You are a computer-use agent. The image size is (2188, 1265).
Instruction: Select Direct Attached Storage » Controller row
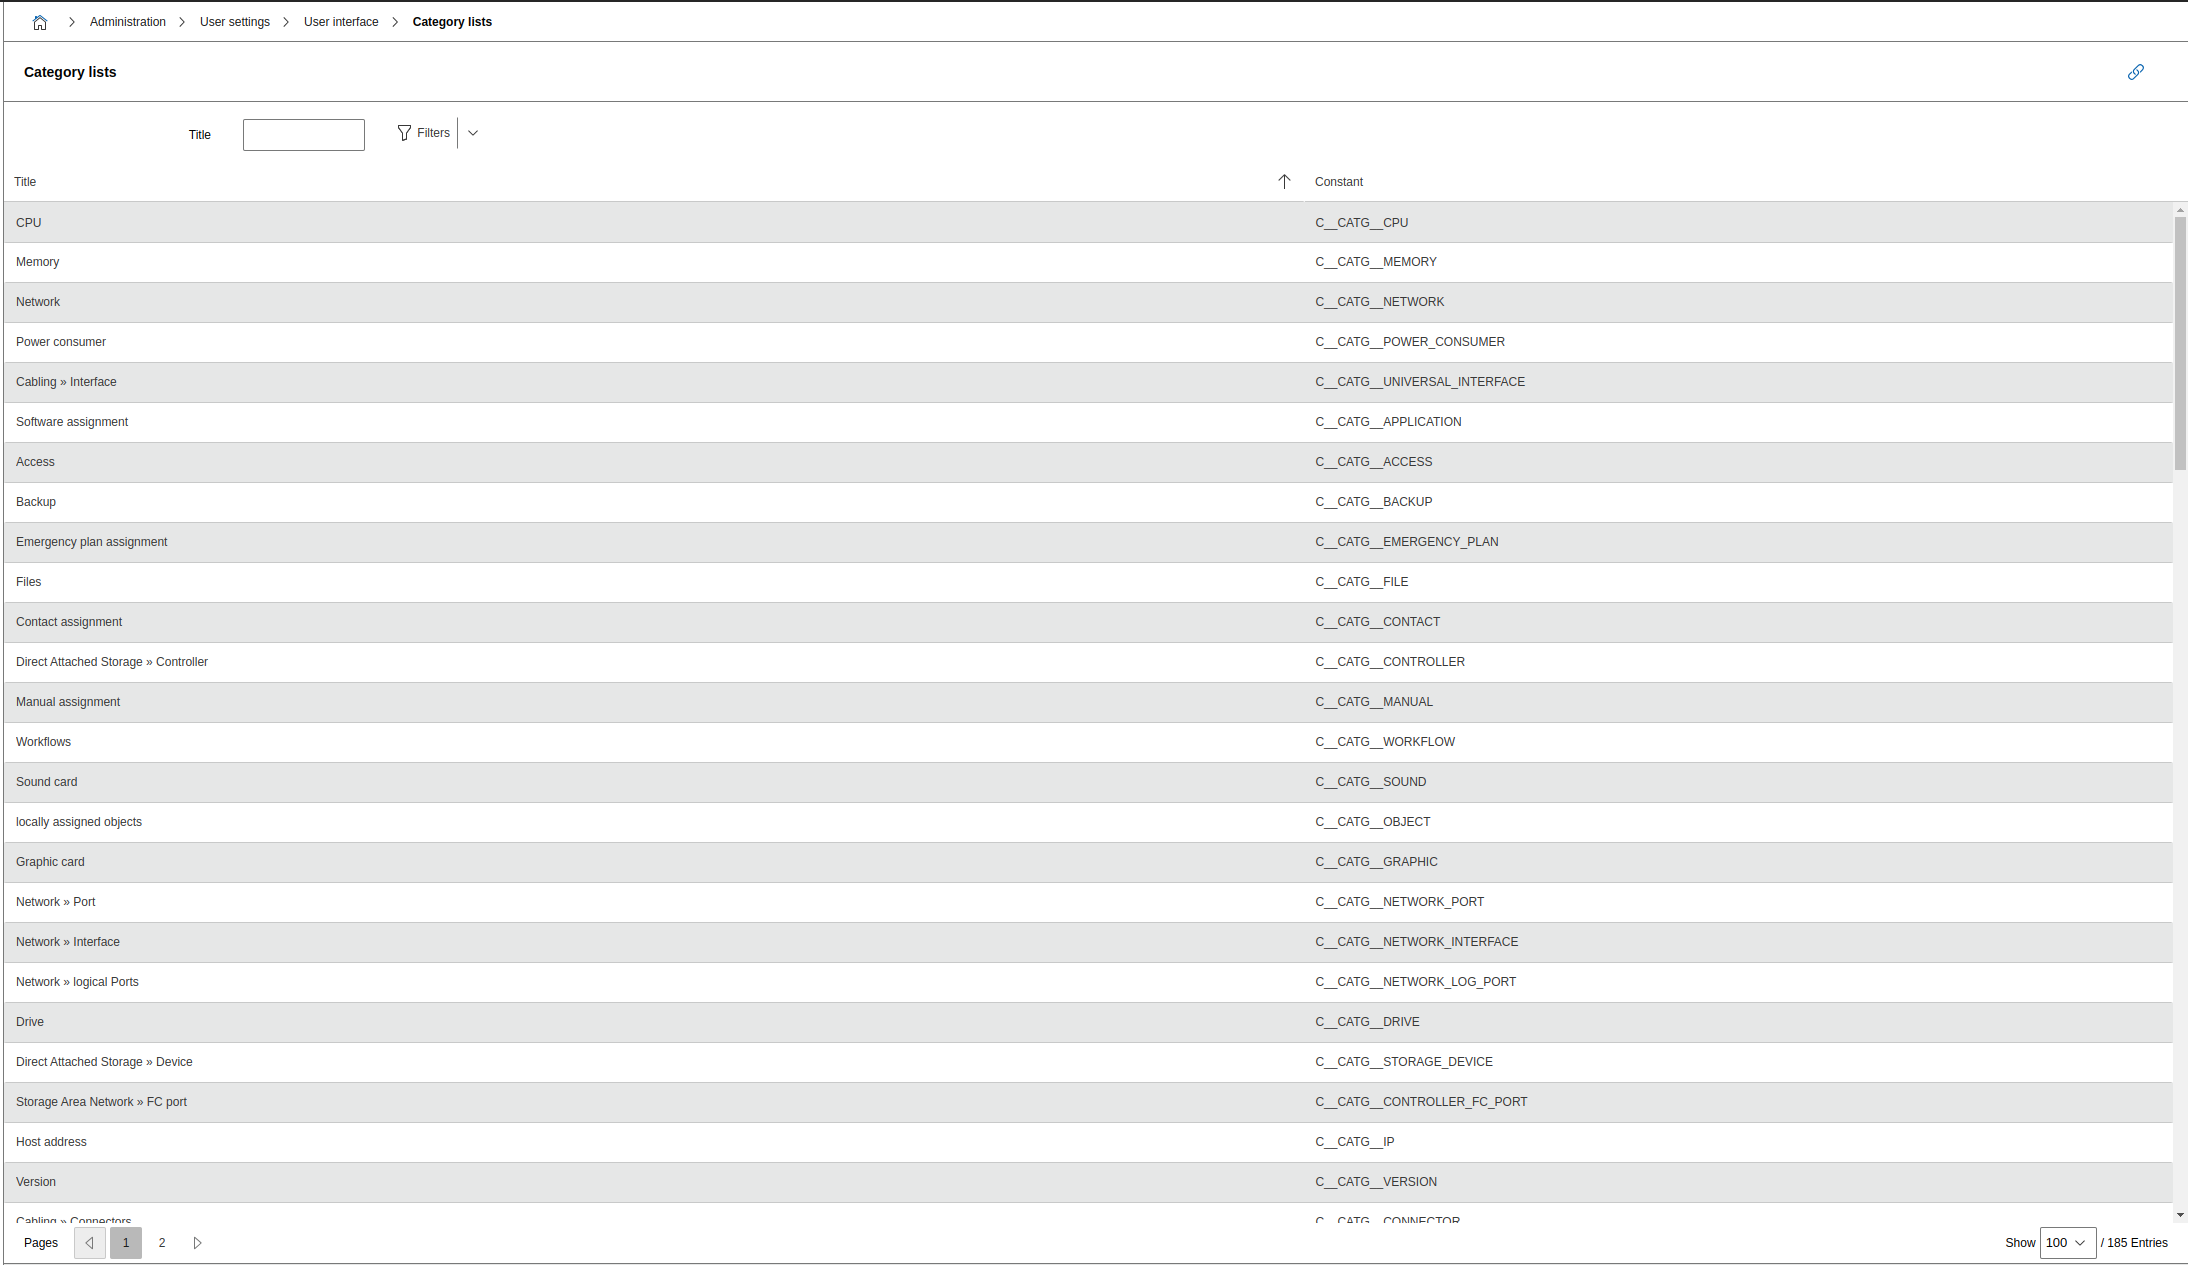[x=1088, y=662]
